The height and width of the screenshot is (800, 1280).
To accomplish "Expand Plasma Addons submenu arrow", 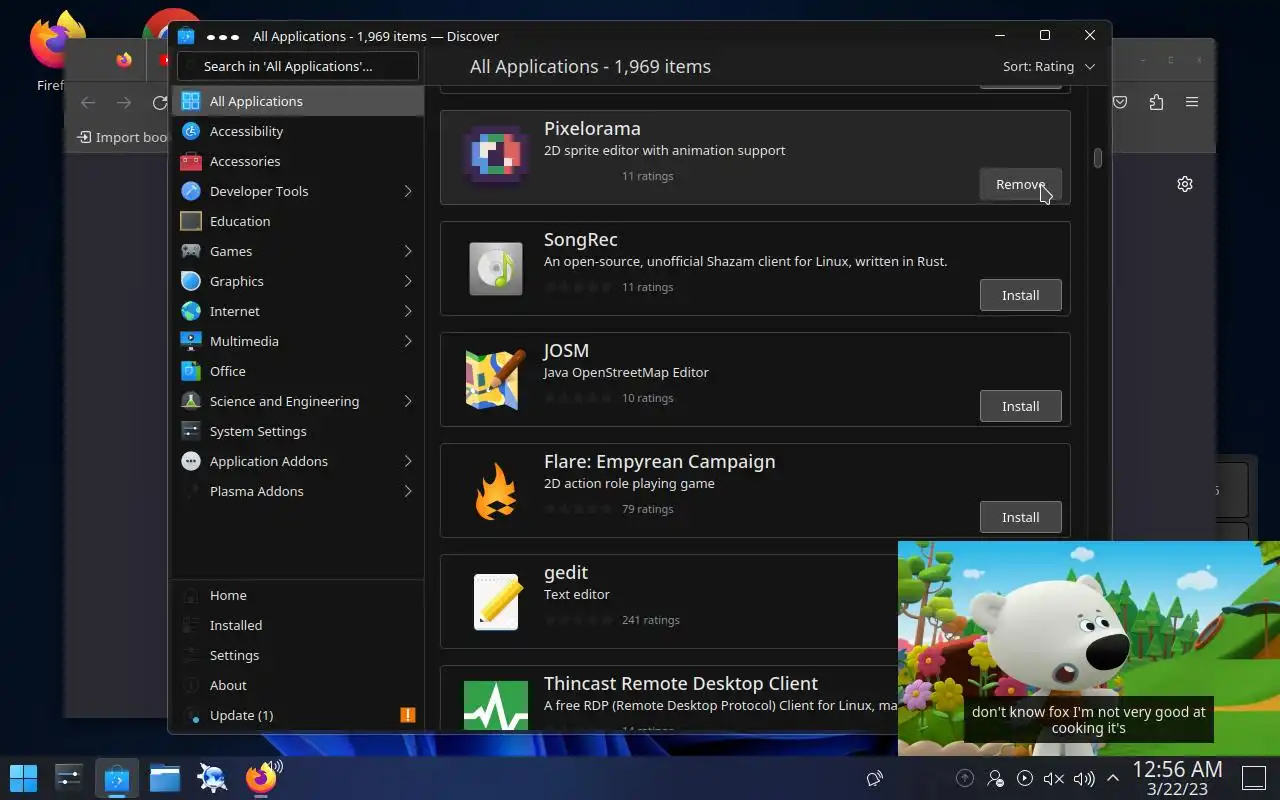I will pyautogui.click(x=408, y=491).
